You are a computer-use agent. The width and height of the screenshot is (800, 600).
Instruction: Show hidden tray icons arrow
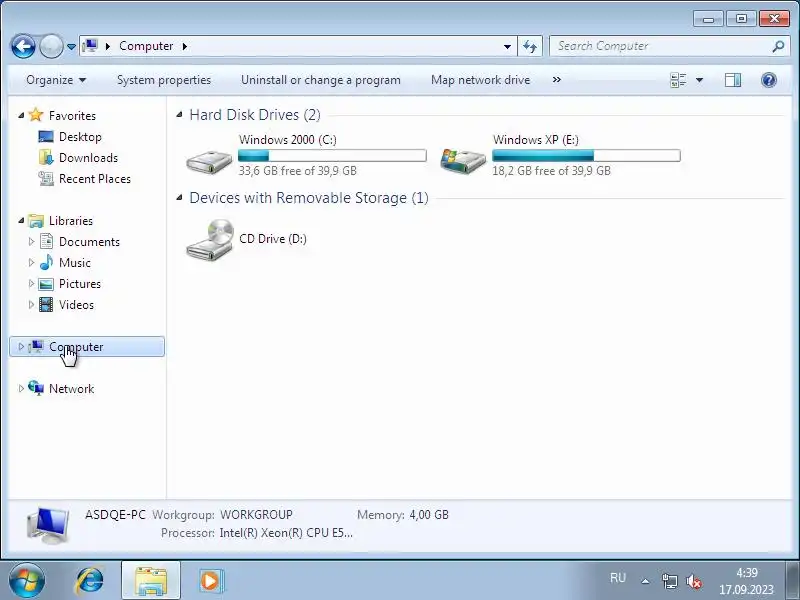point(645,581)
